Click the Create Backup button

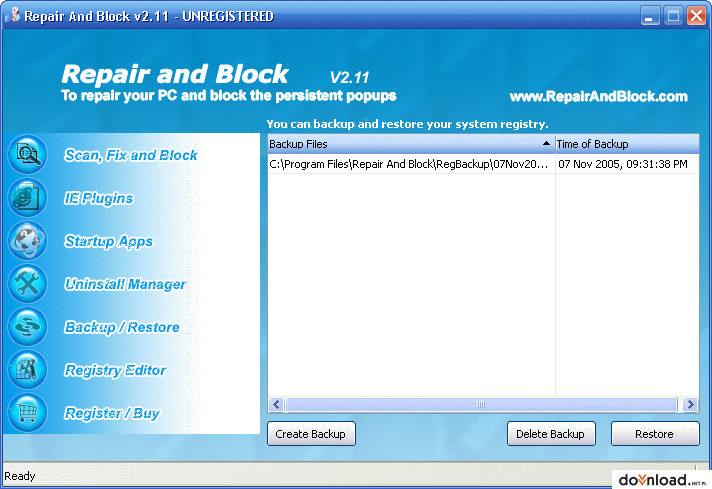click(311, 434)
